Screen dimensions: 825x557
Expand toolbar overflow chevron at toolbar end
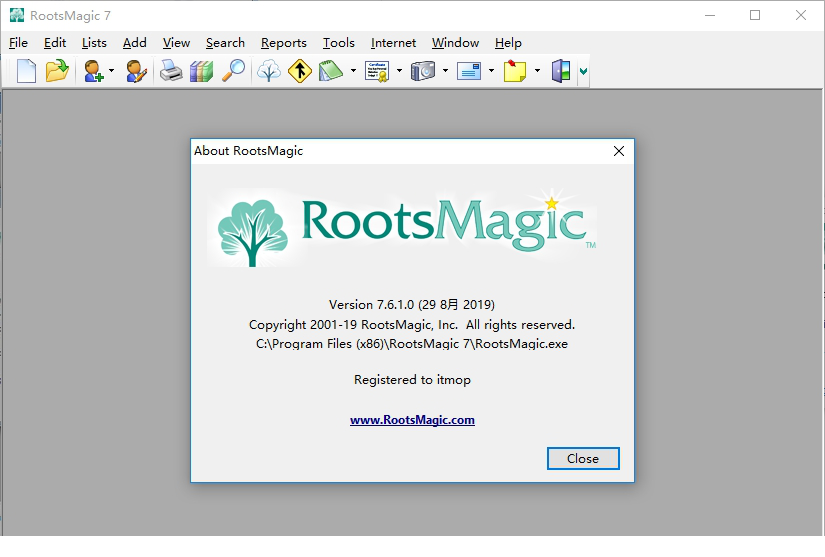pos(583,71)
